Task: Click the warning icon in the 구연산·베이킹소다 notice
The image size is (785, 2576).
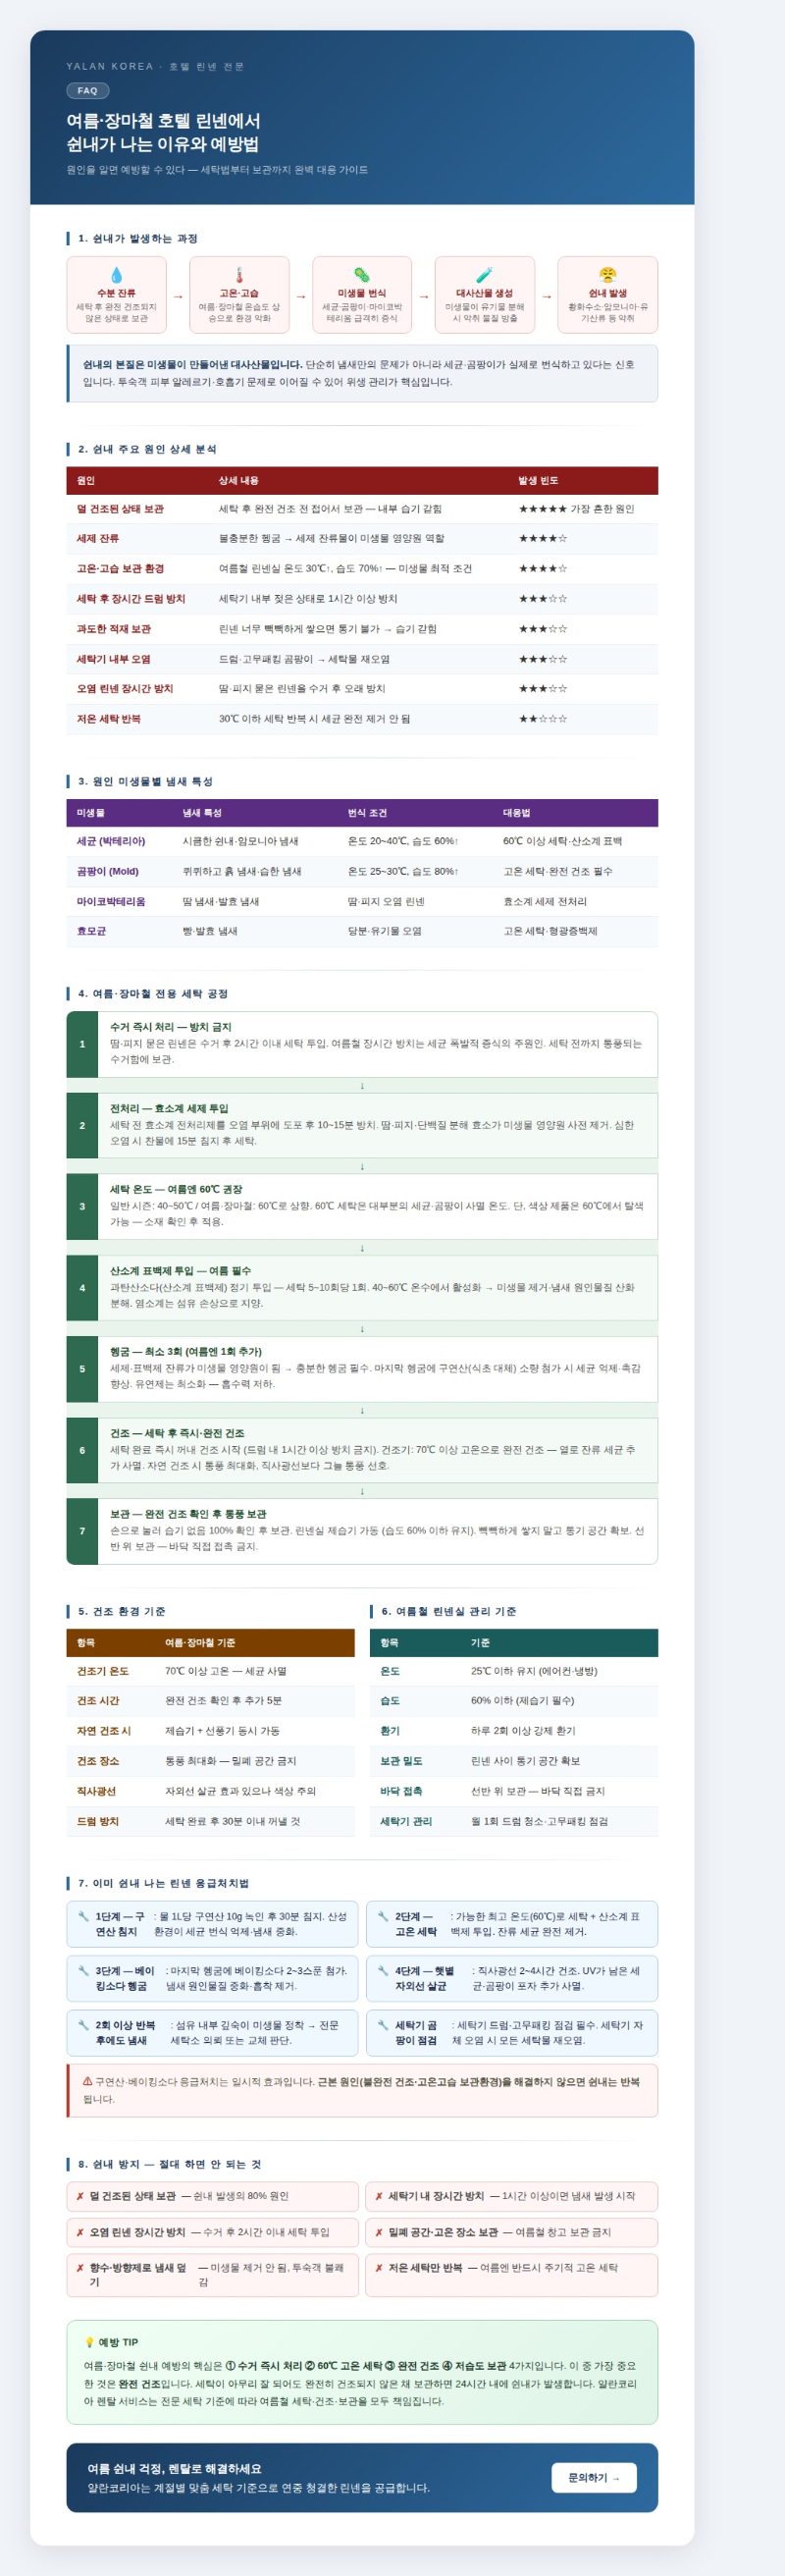Action: point(88,2082)
